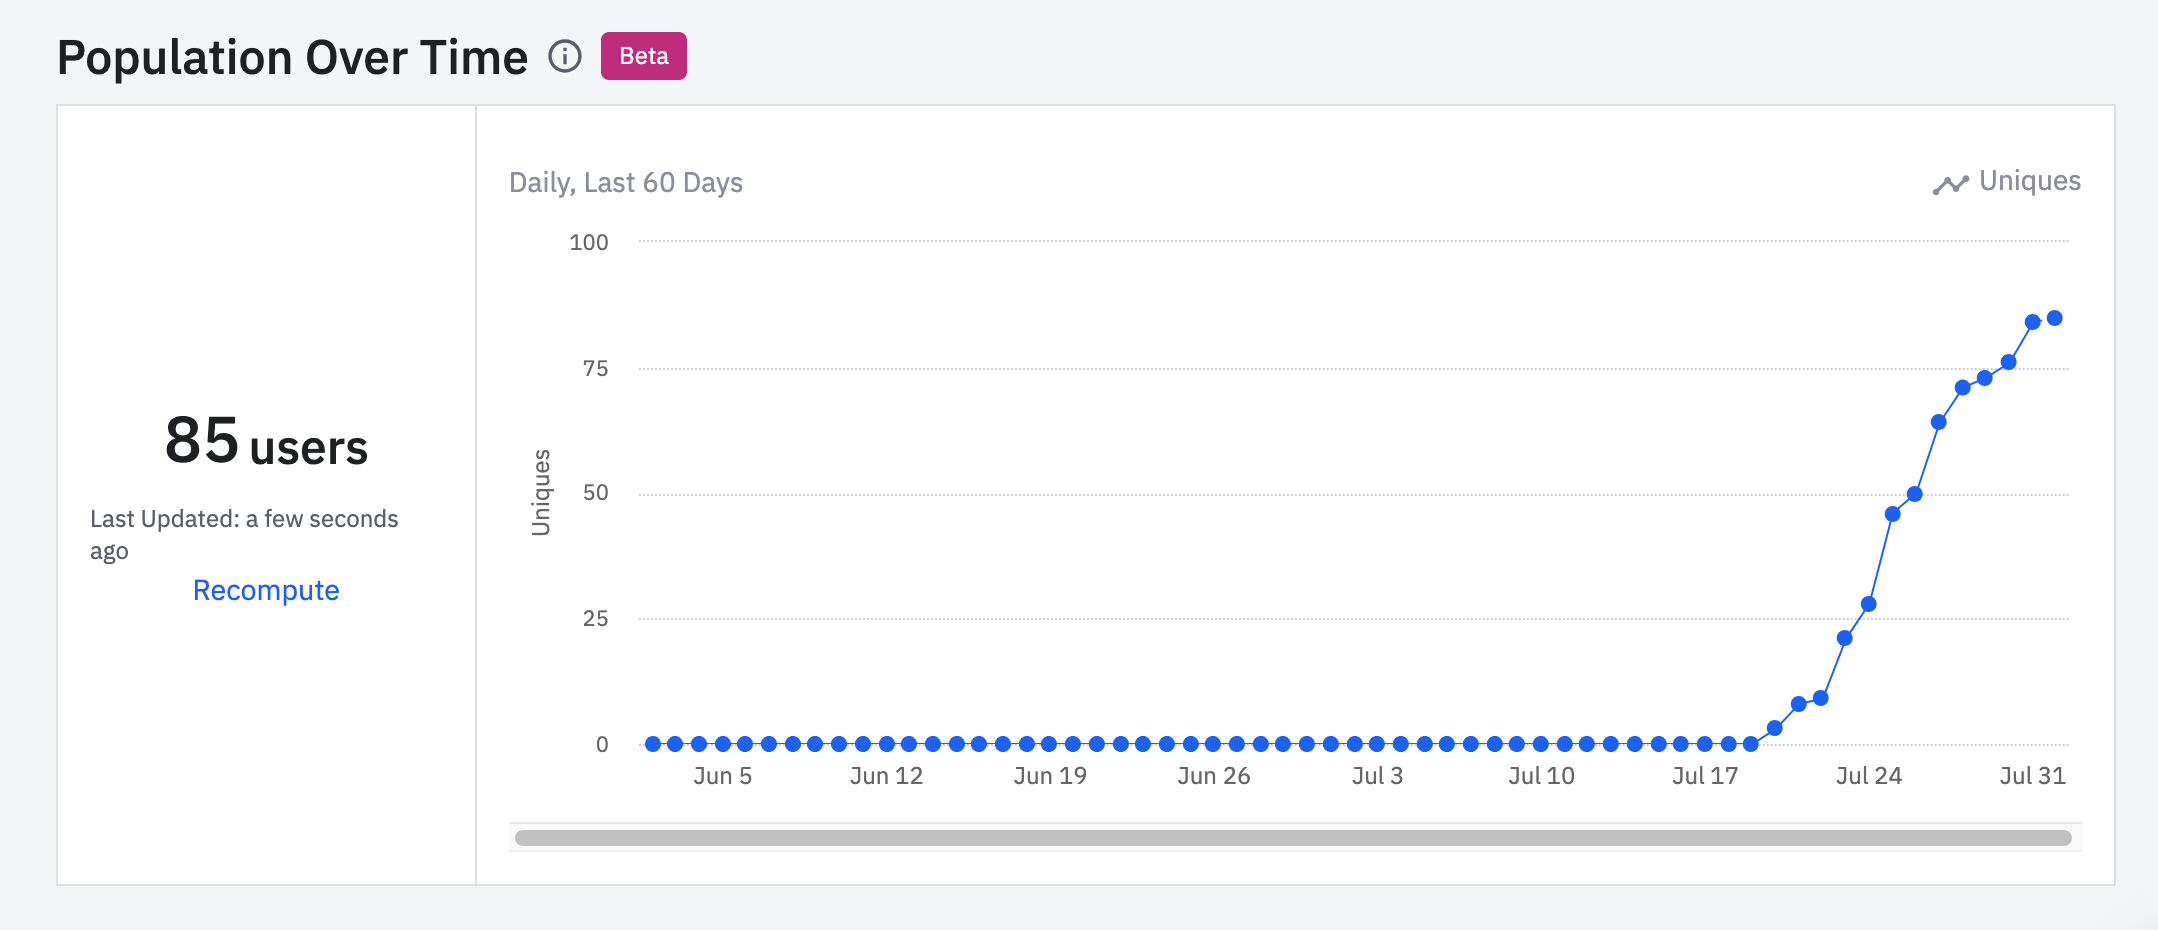Select the first data point at far left
Viewport: 2158px width, 930px height.
tap(653, 744)
